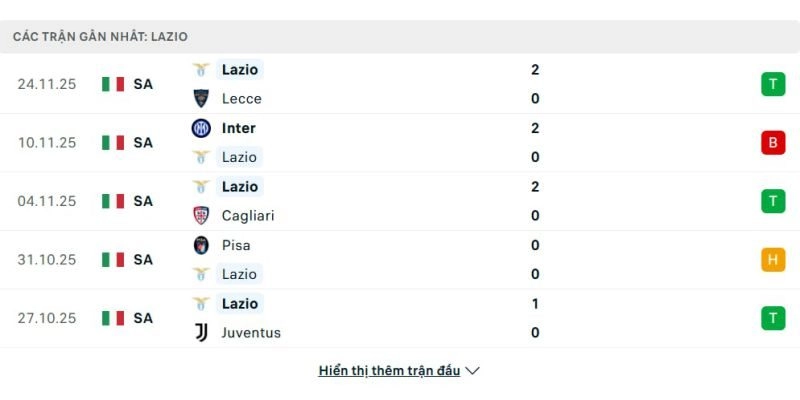Expand more matches with the chevron arrow
This screenshot has height=400, width=800.
click(473, 370)
